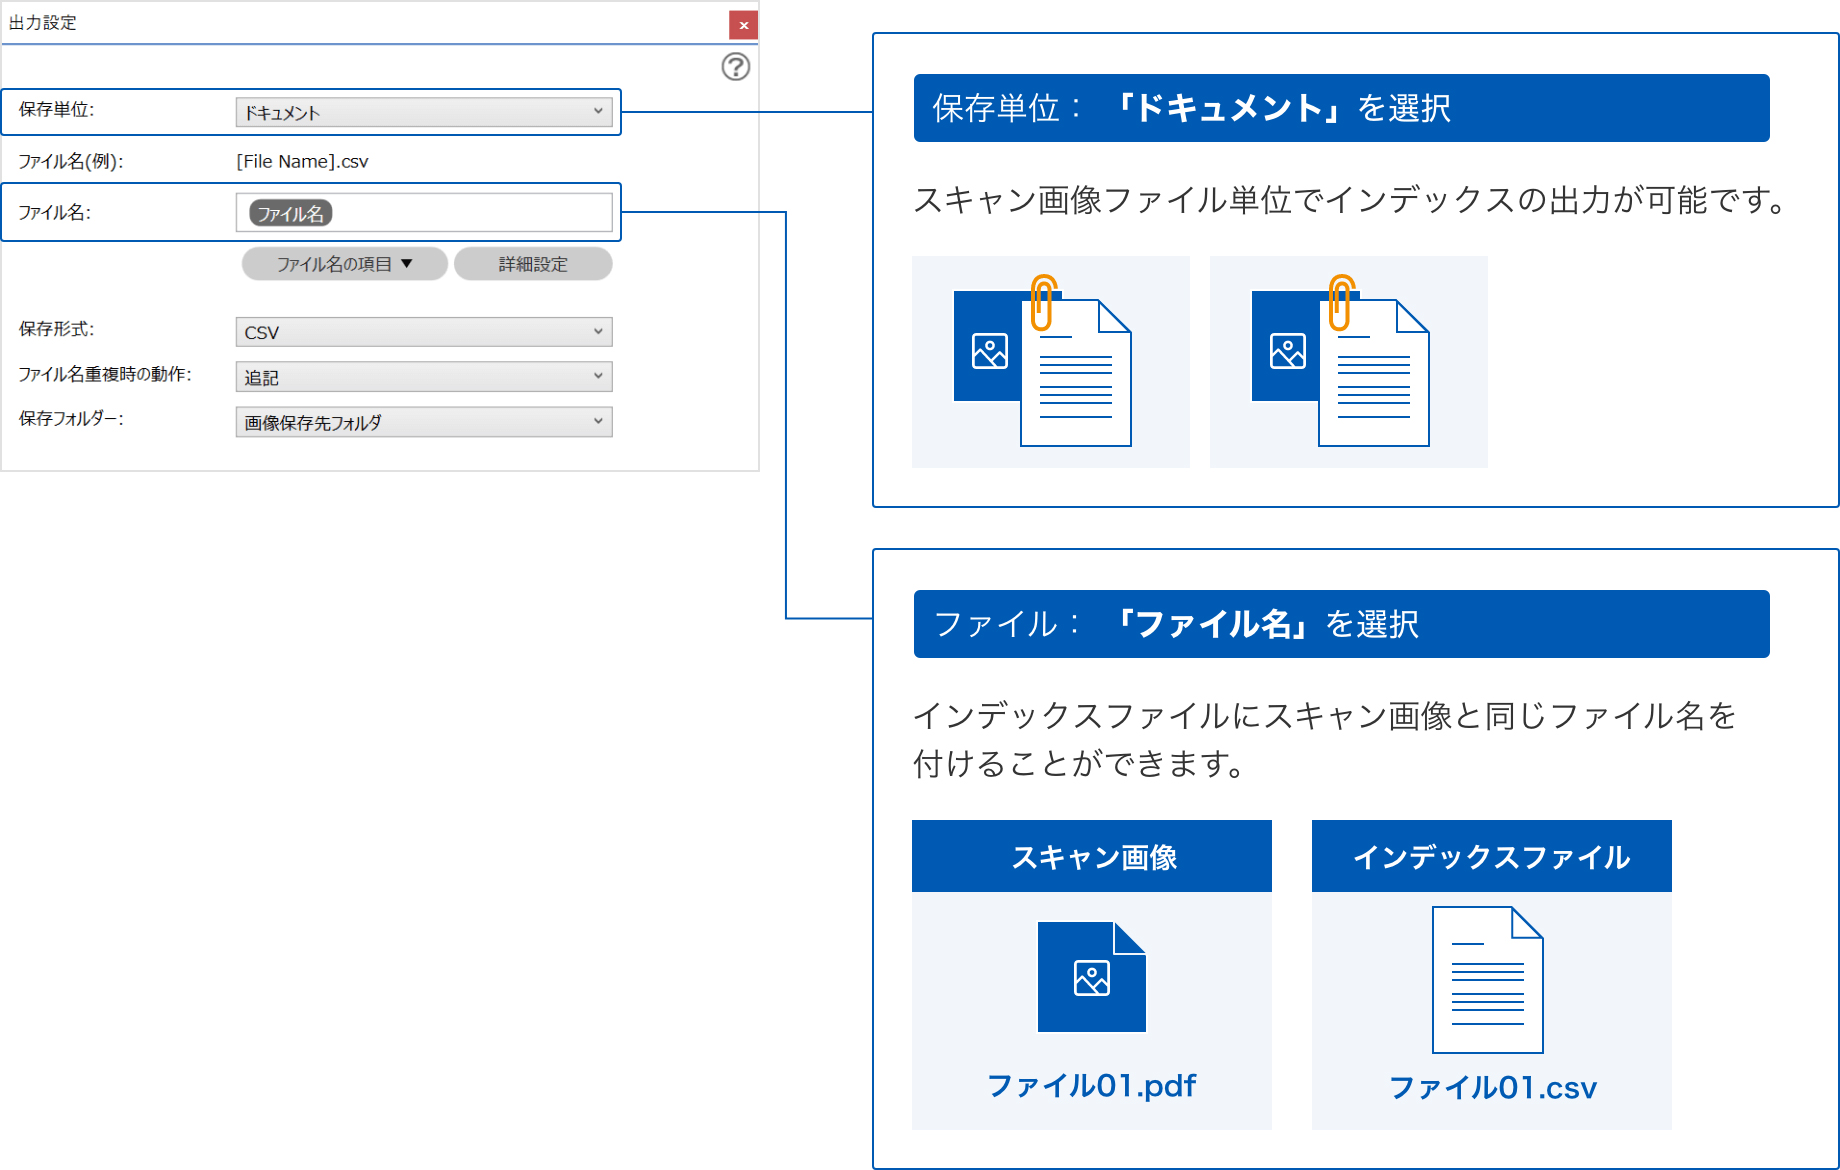Click the ファイル01.pdf file name

click(1091, 1085)
